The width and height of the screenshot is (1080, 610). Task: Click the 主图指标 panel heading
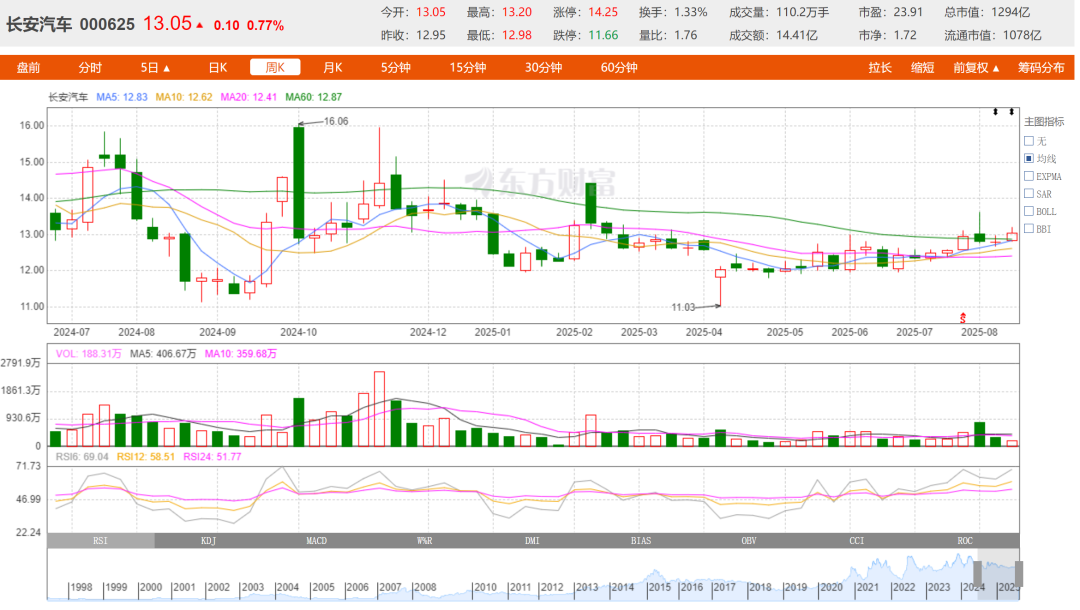click(x=1044, y=122)
